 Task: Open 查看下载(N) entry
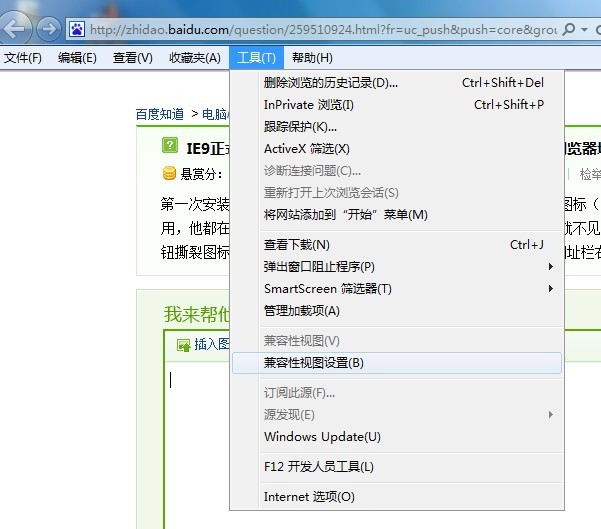coord(397,245)
